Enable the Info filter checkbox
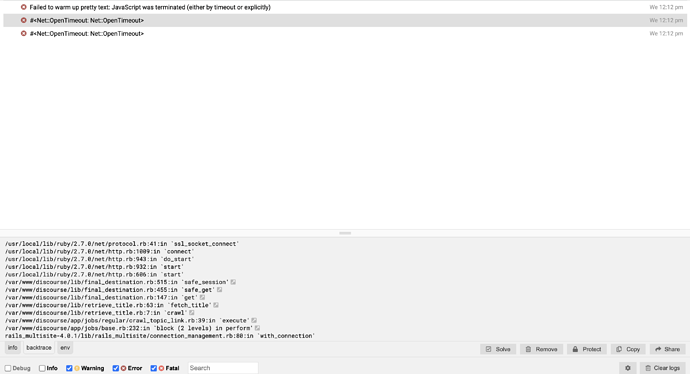Viewport: 690px width, 374px height. click(x=42, y=368)
